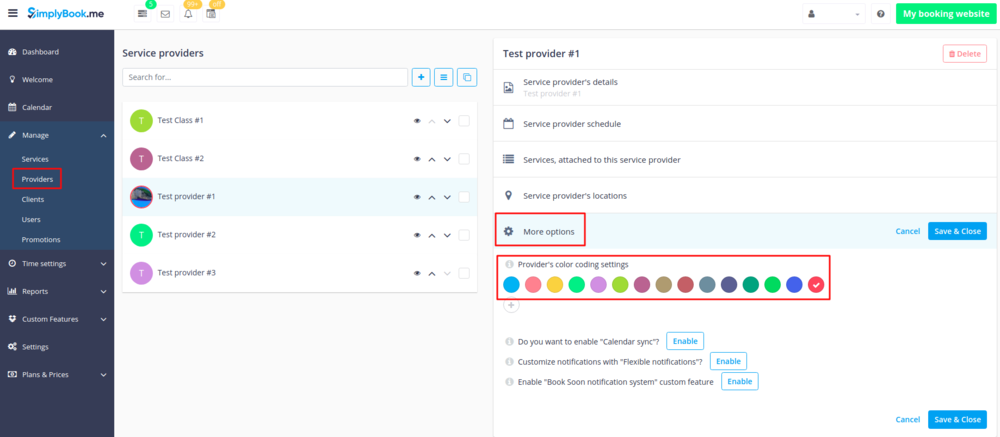Add a new color with plus circle

(511, 305)
